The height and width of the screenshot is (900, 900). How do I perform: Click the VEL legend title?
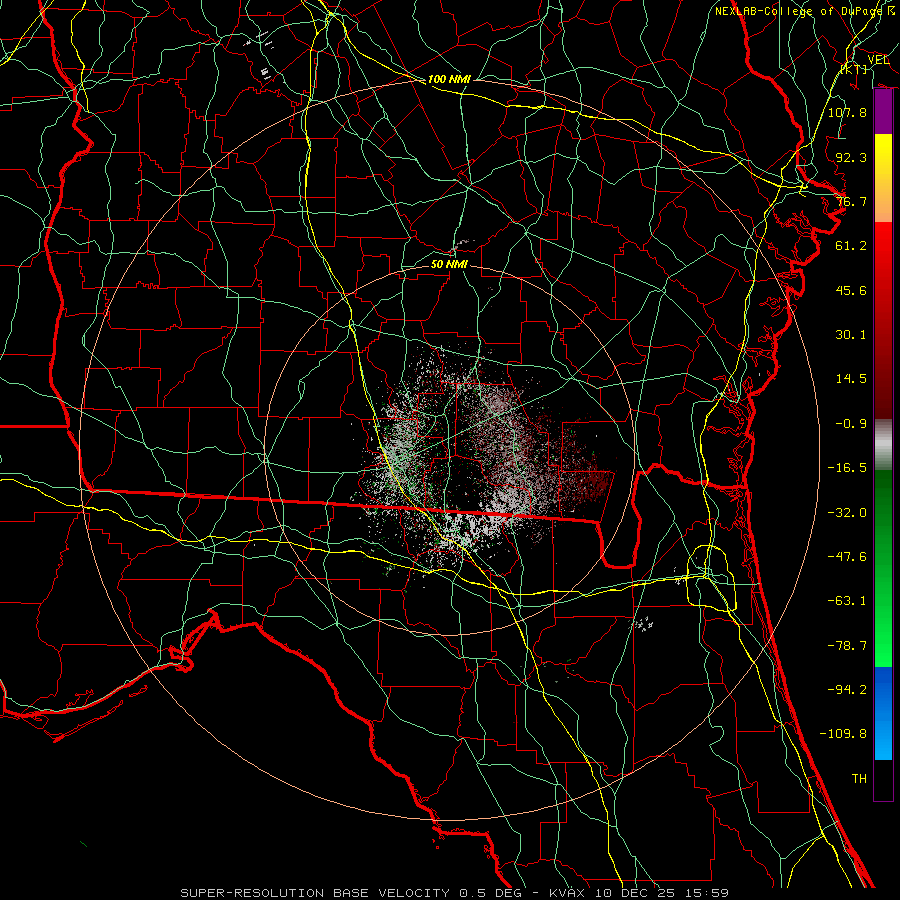[x=878, y=60]
